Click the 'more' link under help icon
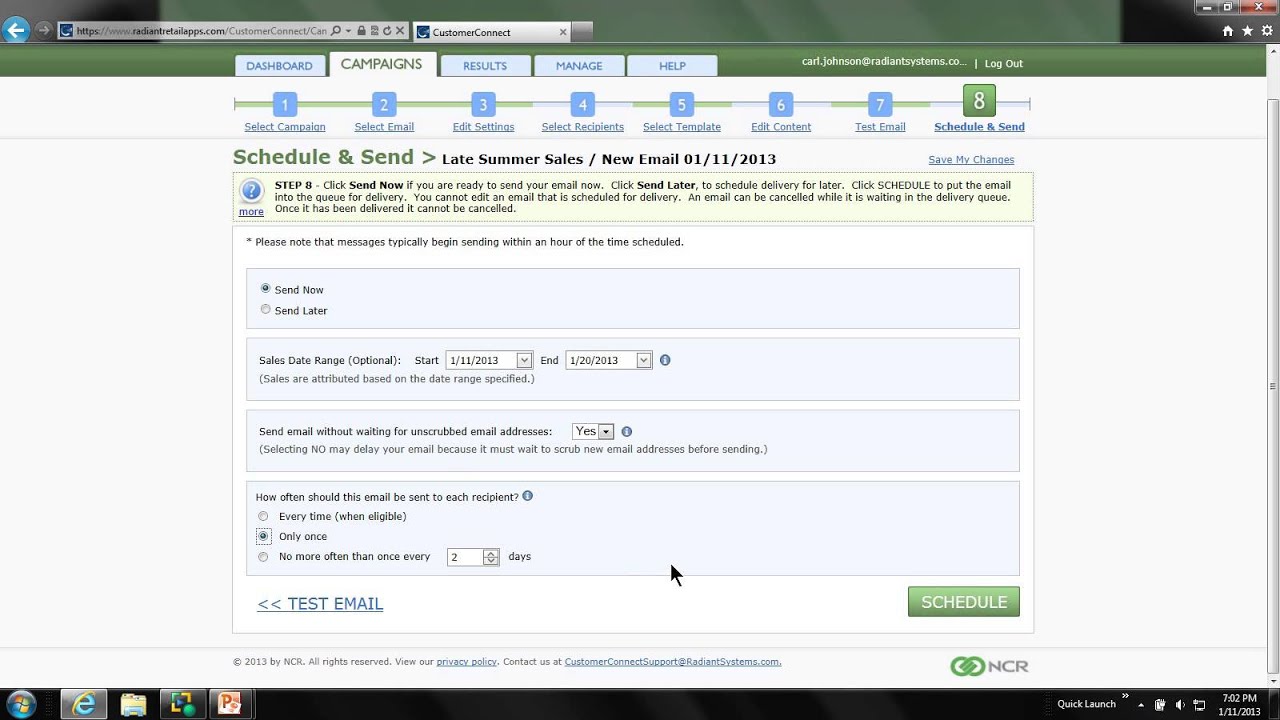Screen dimensions: 1280x720 tap(251, 212)
